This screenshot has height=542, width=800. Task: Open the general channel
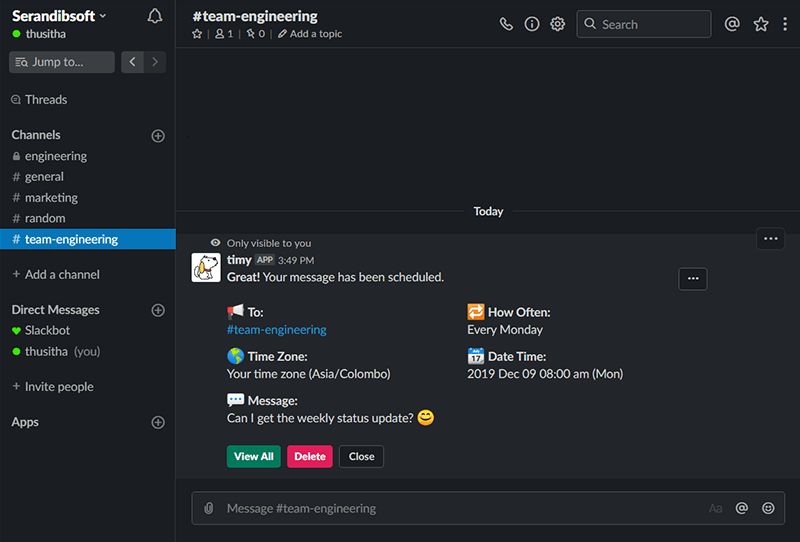pos(88,177)
